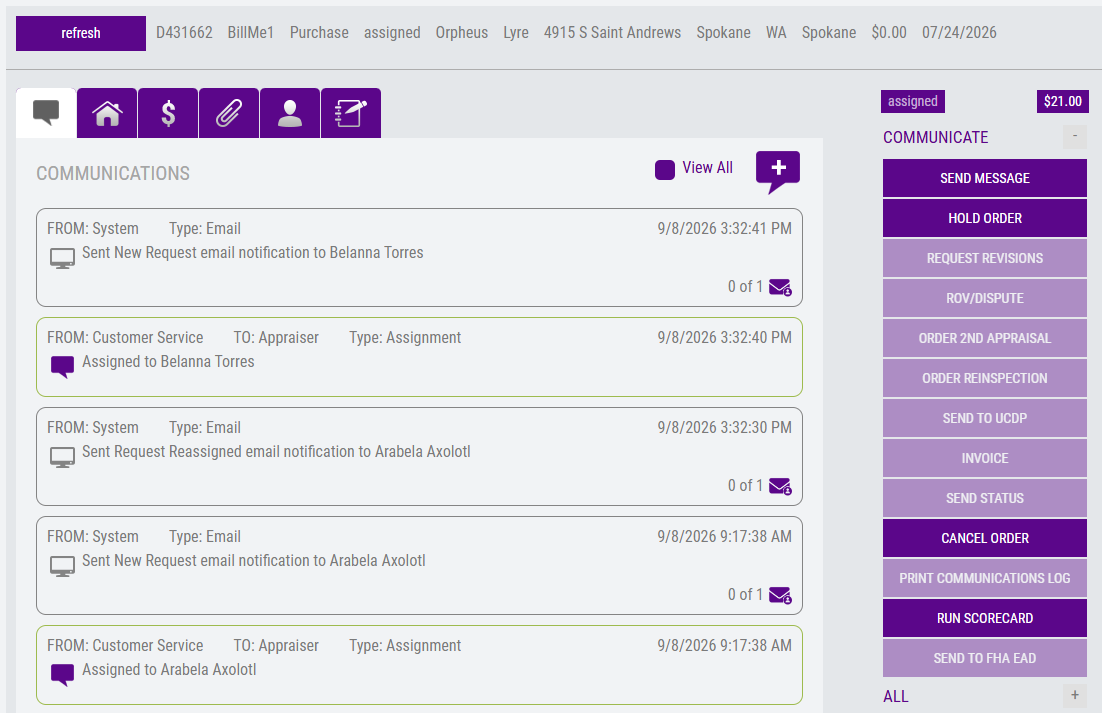Select the speech bubble communications tab

coord(46,113)
